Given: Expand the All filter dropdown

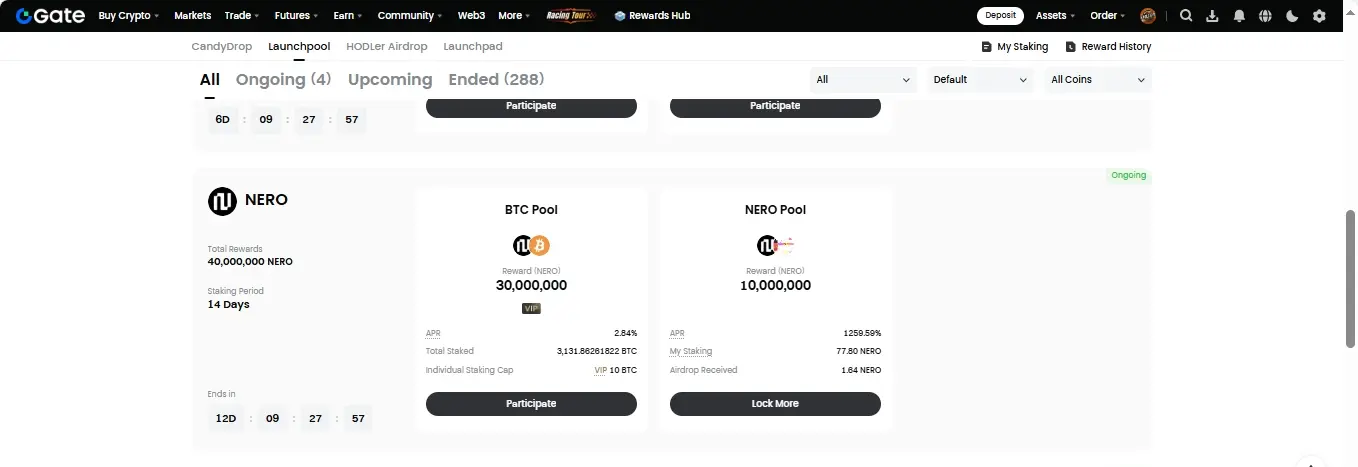Looking at the screenshot, I should (863, 80).
